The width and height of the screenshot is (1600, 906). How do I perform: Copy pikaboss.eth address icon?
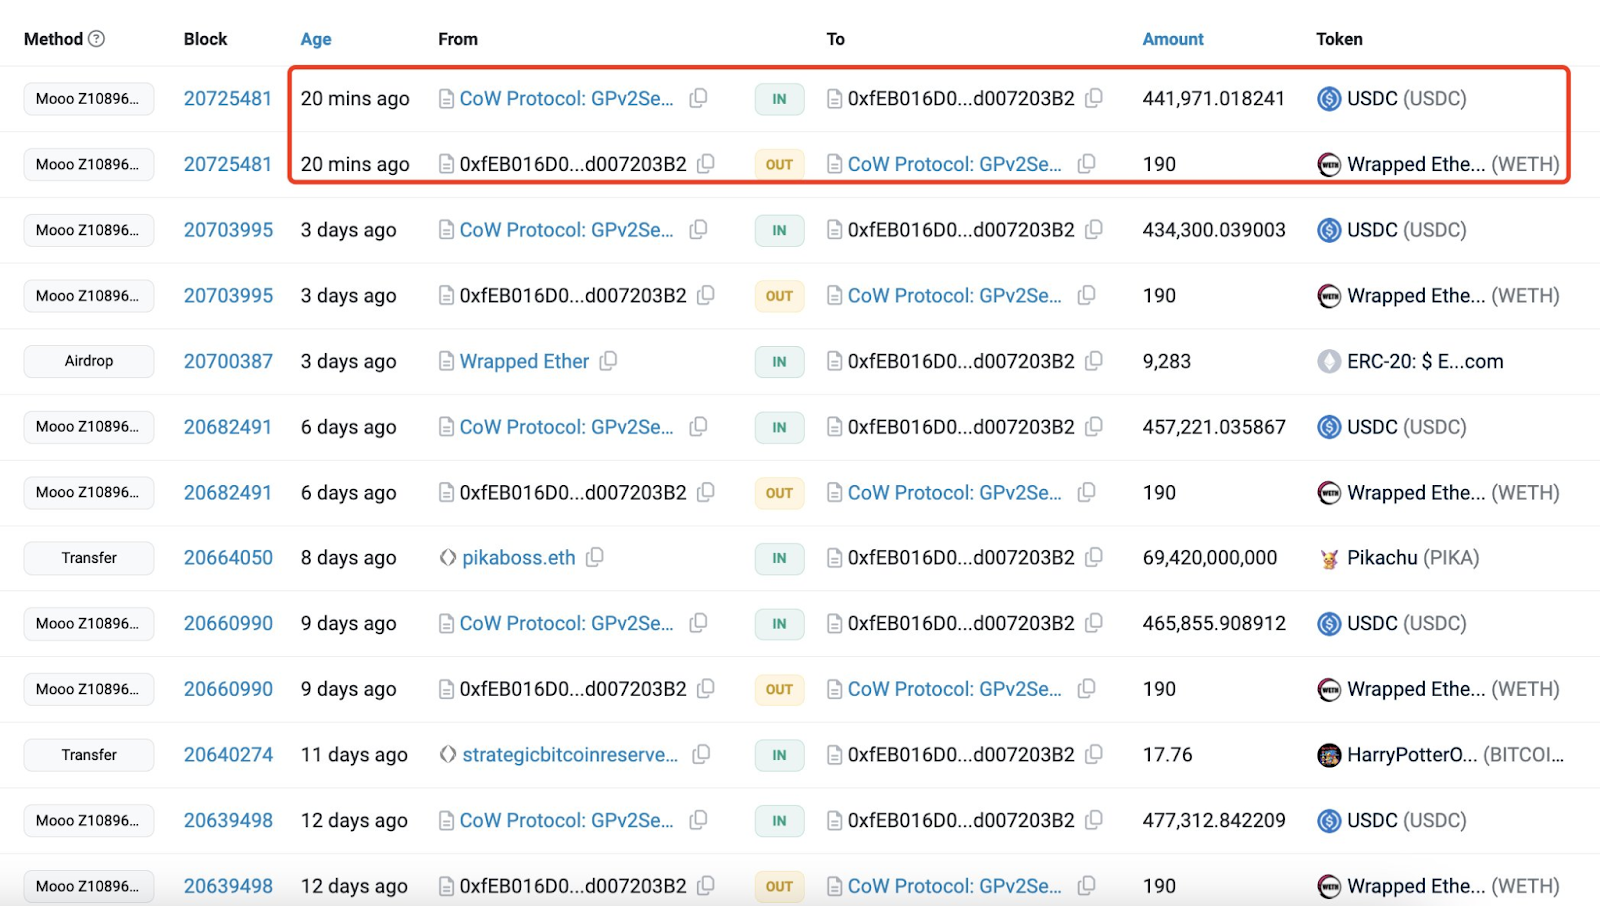(595, 557)
